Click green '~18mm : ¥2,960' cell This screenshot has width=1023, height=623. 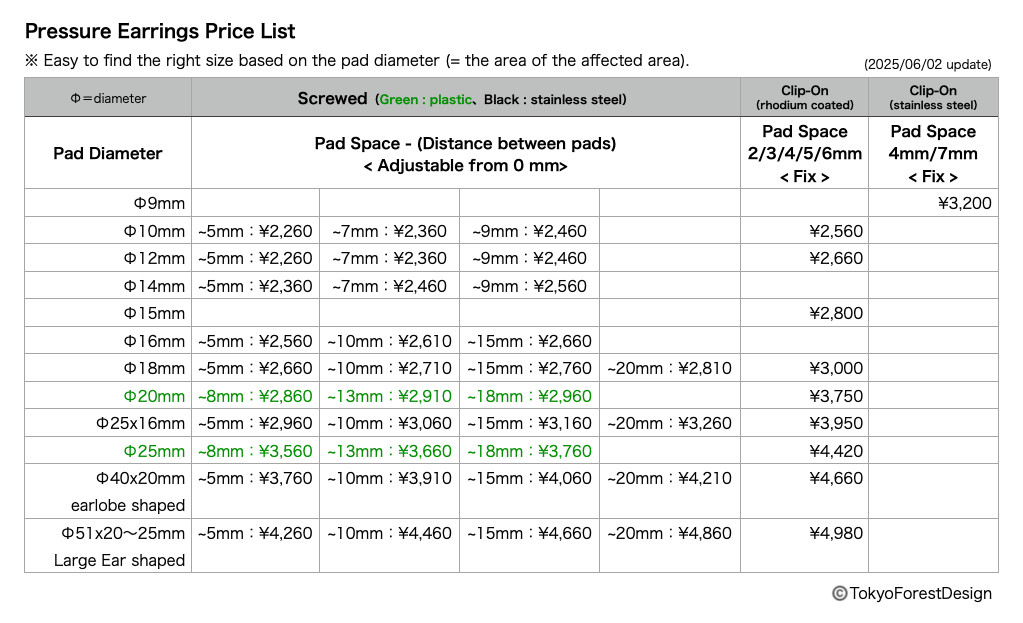(529, 396)
